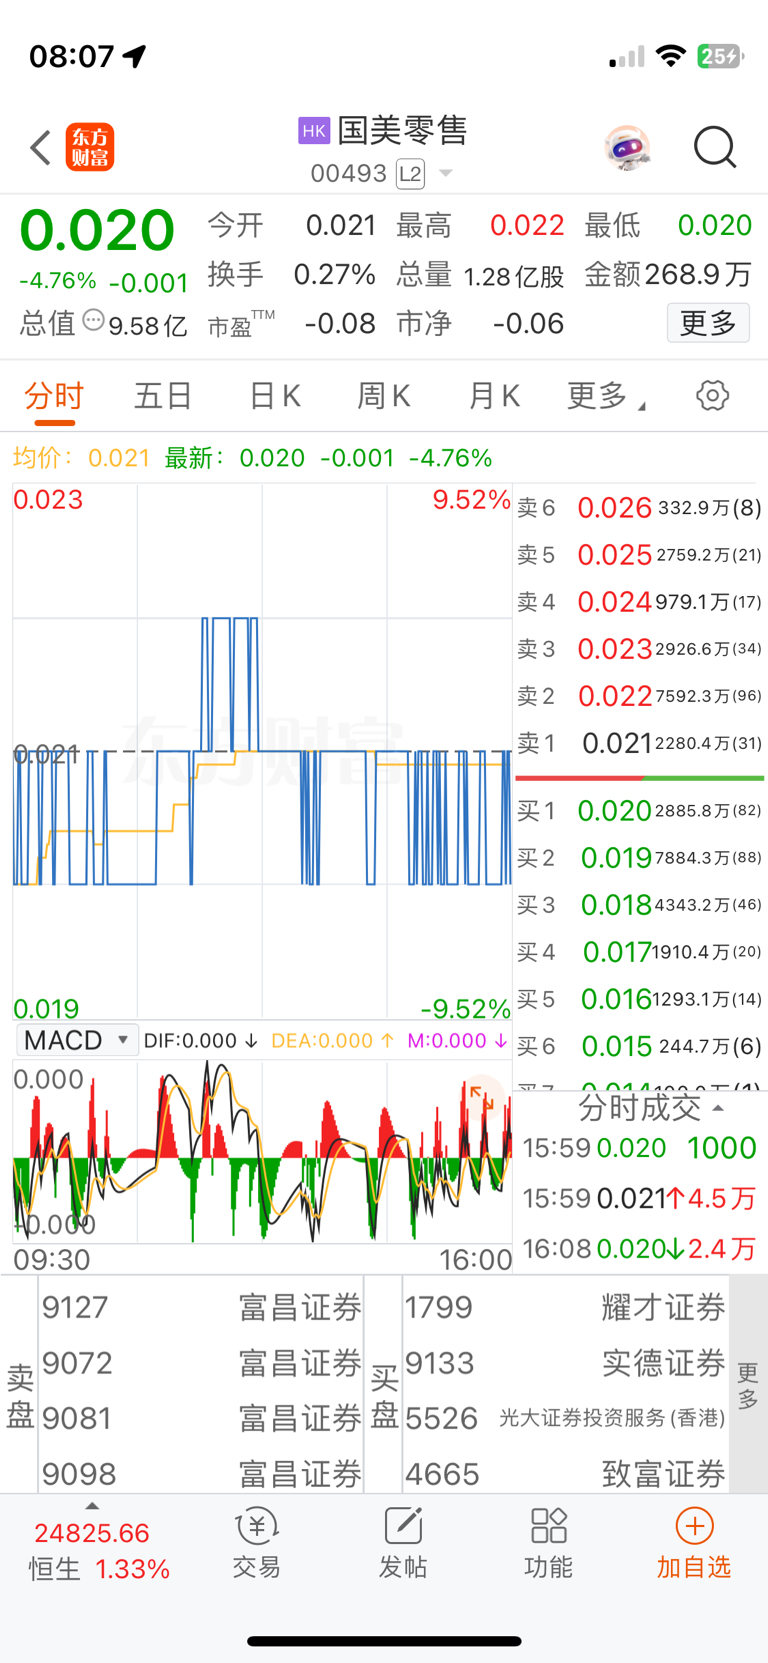Open 交易 trade icon

257,1544
